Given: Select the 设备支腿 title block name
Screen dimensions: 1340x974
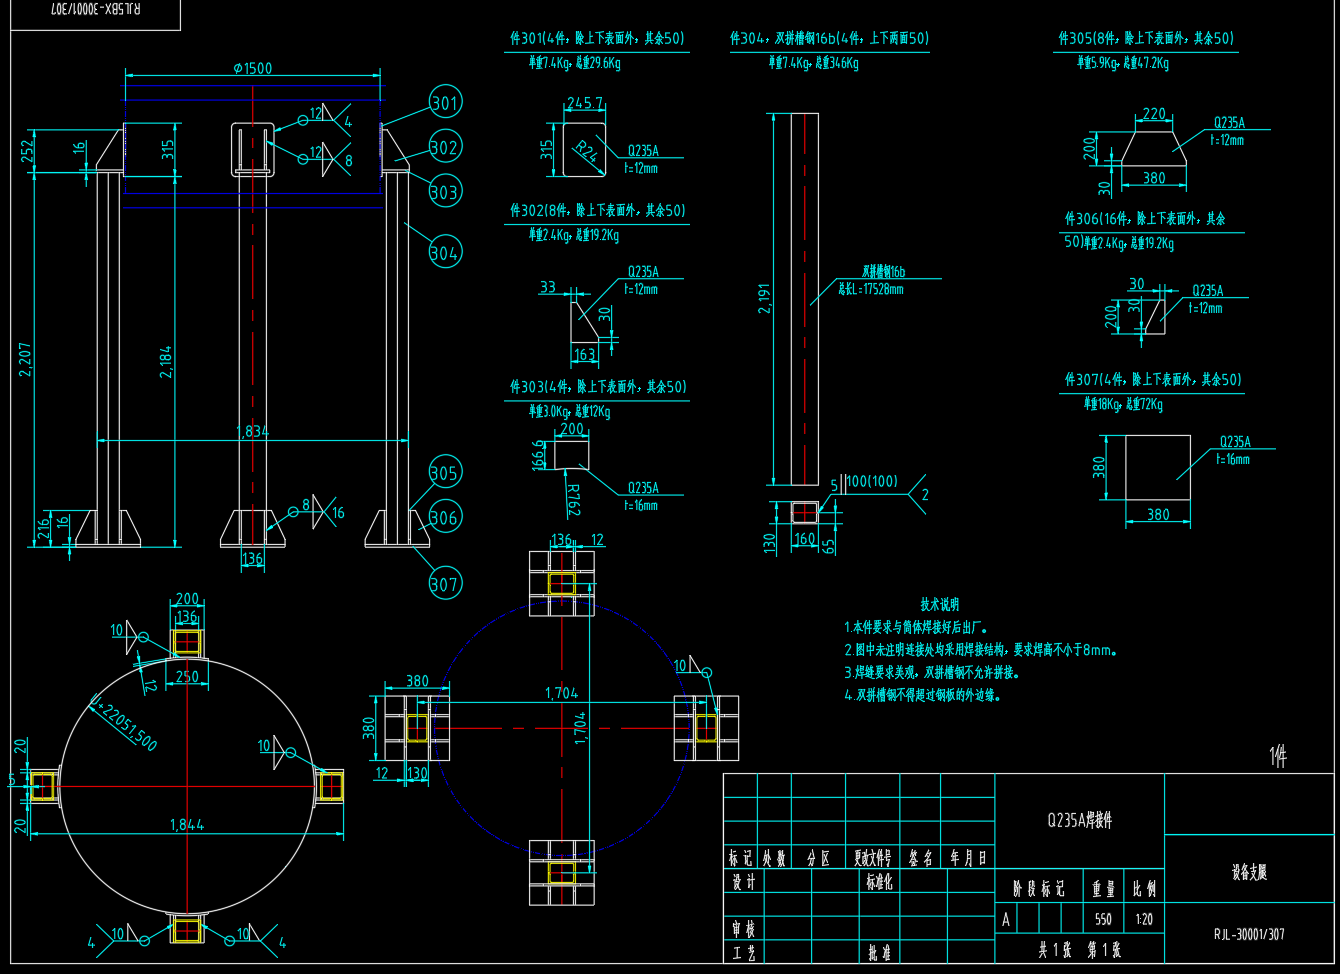Looking at the screenshot, I should click(x=1249, y=872).
